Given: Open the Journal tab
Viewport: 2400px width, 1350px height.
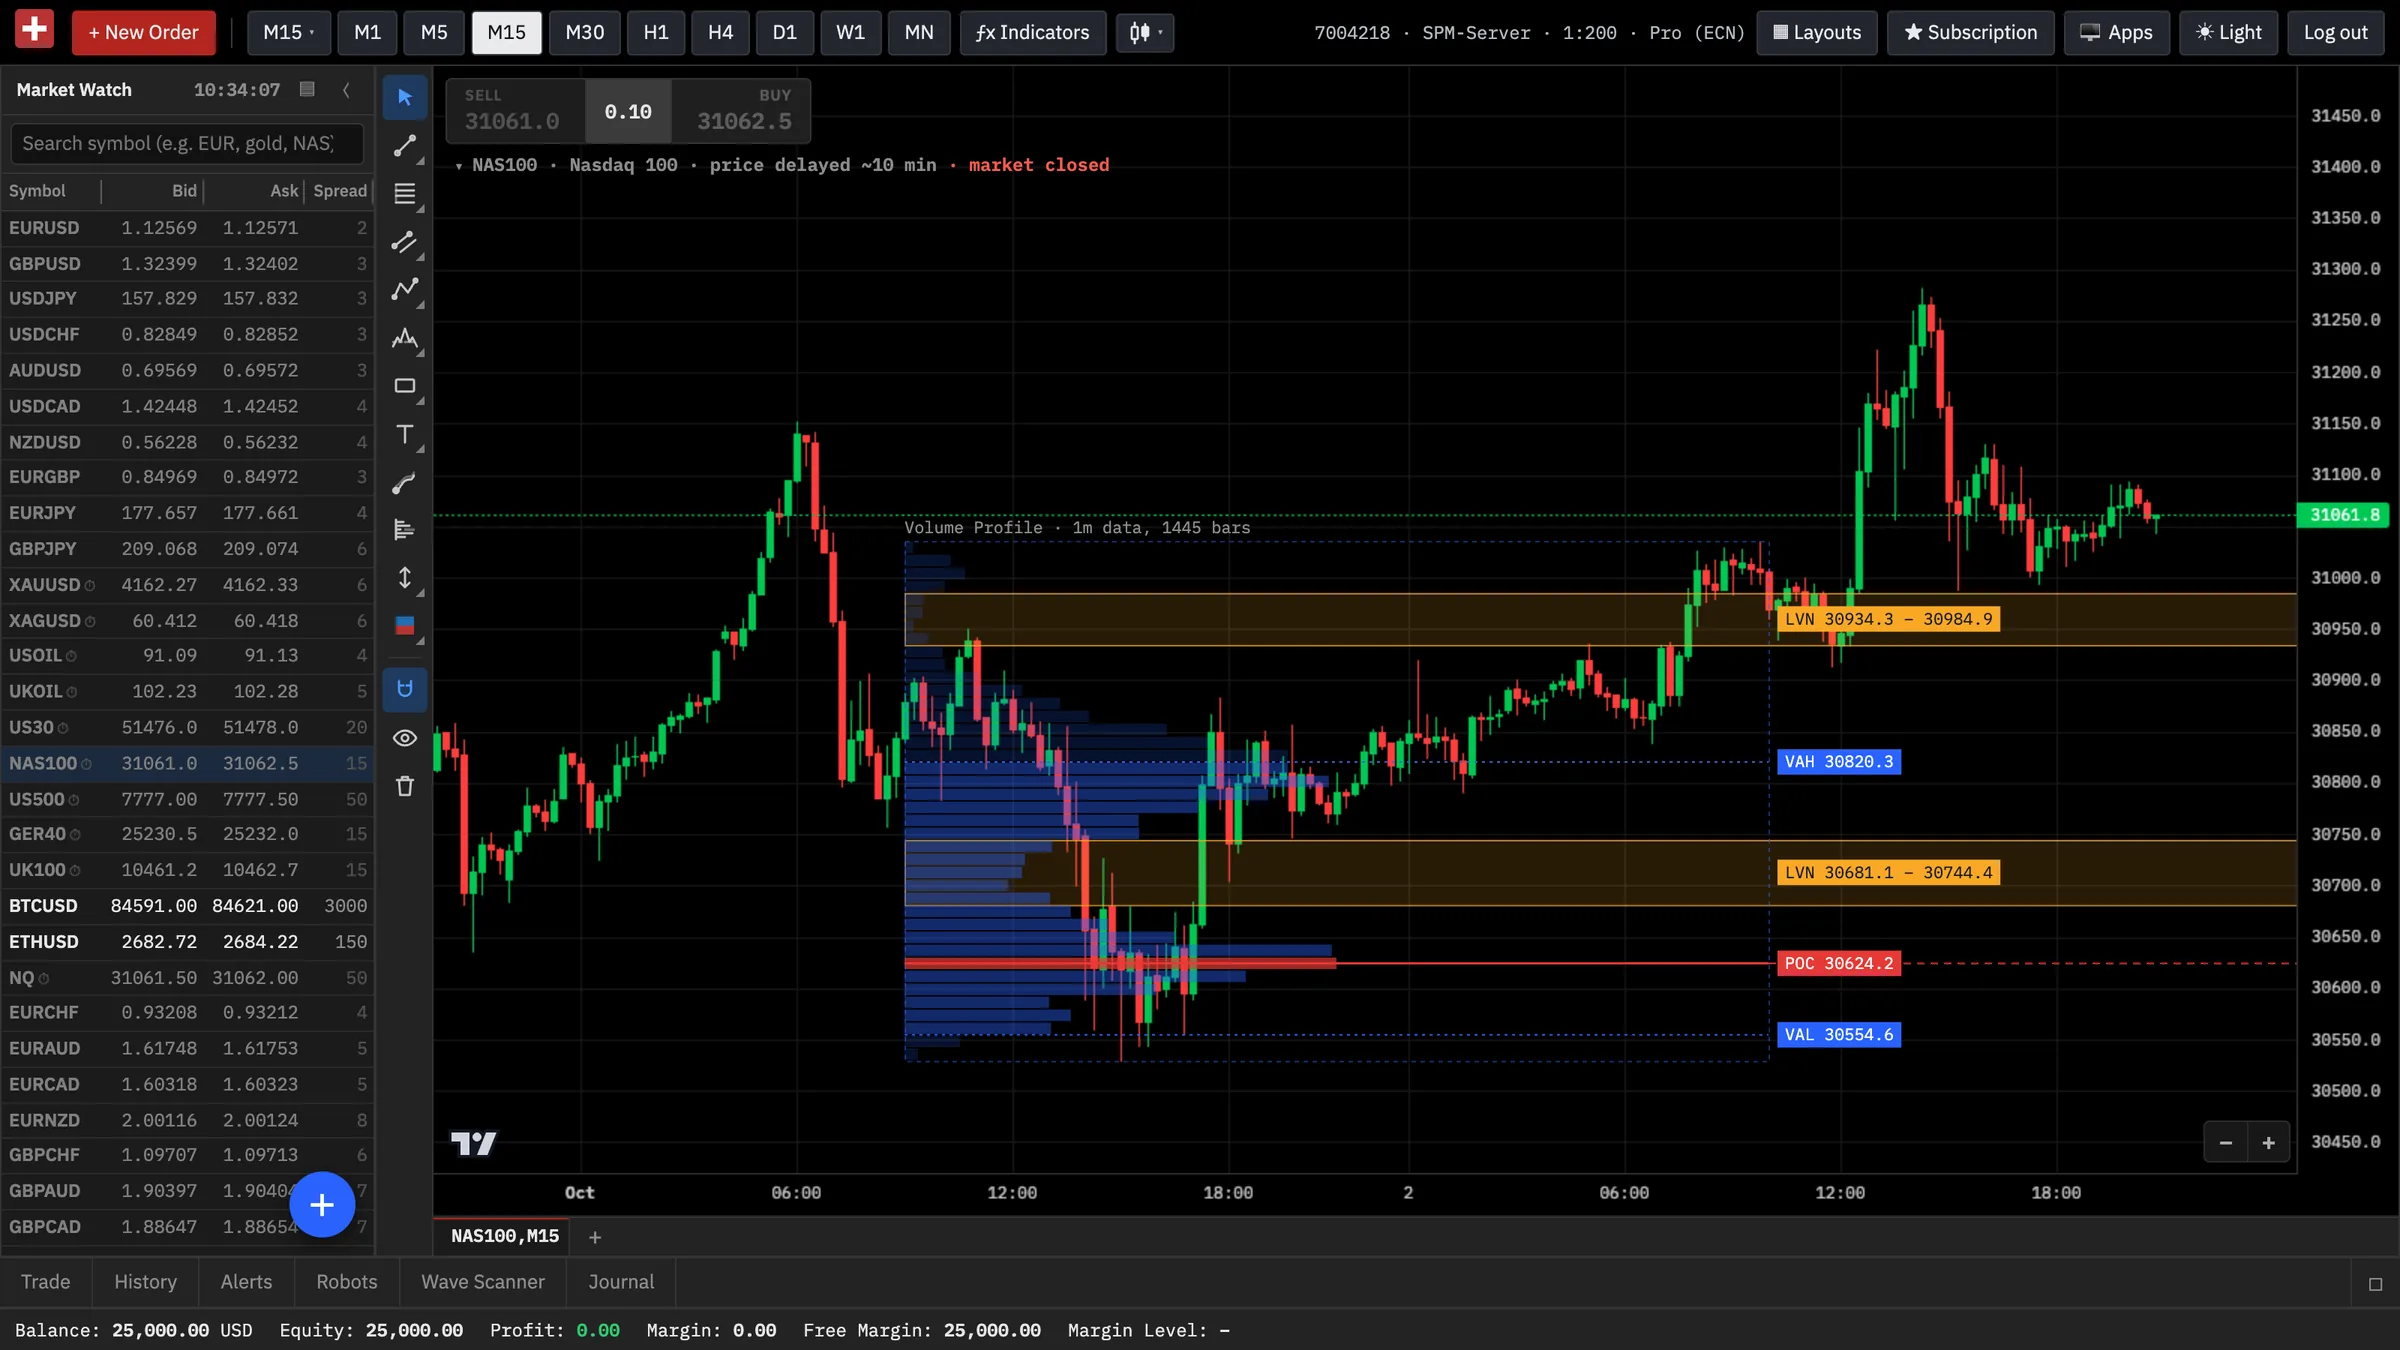Looking at the screenshot, I should coord(621,1282).
